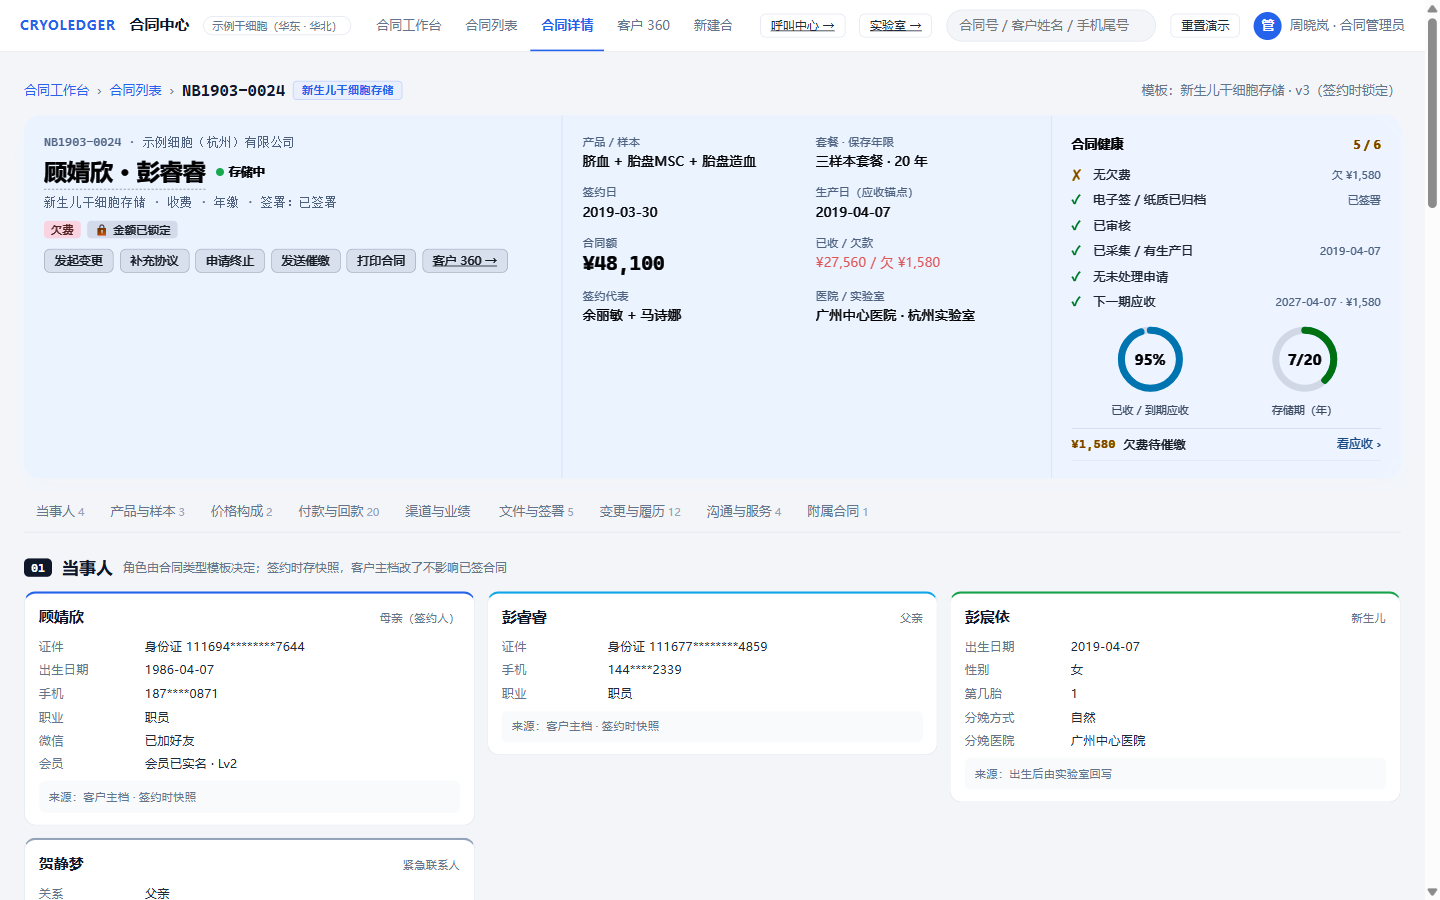Click the red 欠费 status tag
The height and width of the screenshot is (900, 1440).
pyautogui.click(x=62, y=230)
